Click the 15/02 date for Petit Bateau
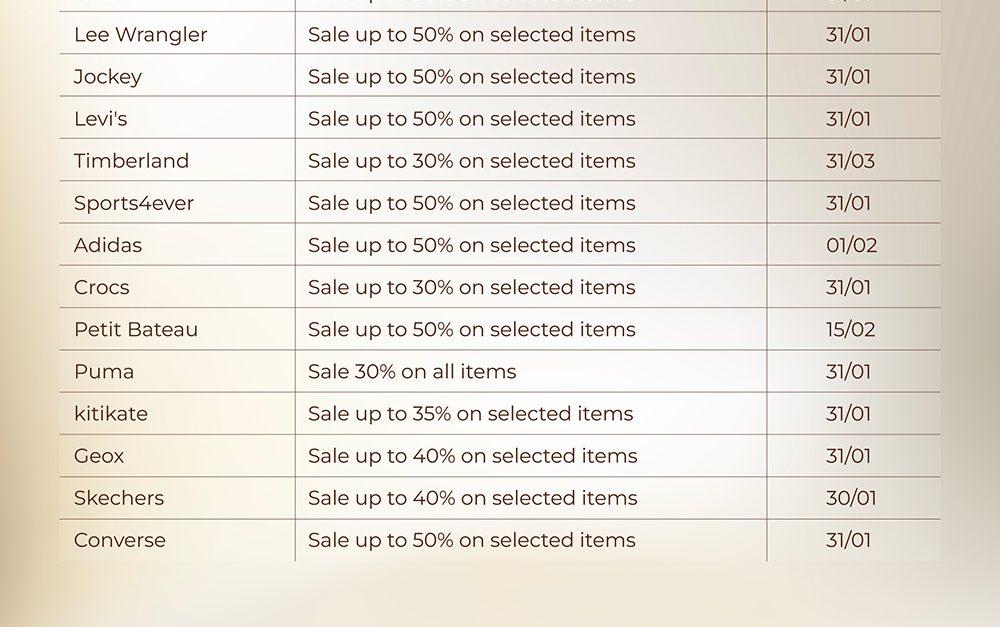 click(850, 329)
